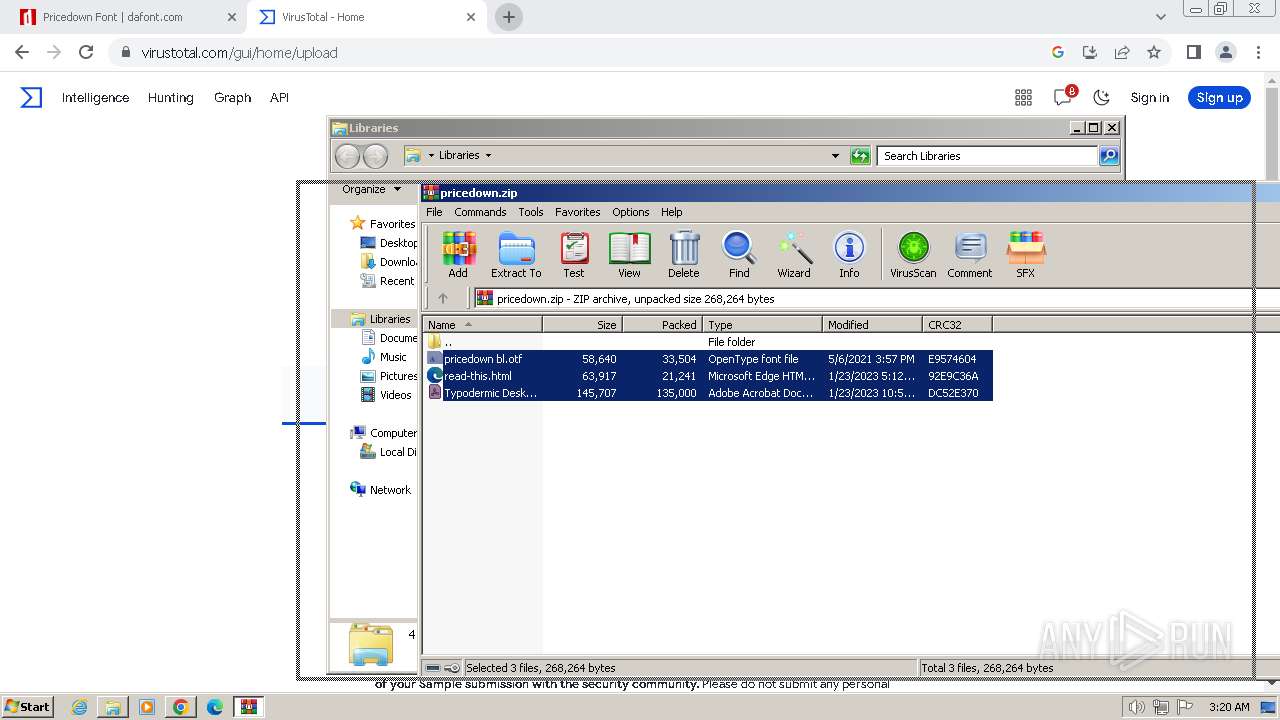
Task: Open Chrome tab search chevron
Action: [1160, 17]
